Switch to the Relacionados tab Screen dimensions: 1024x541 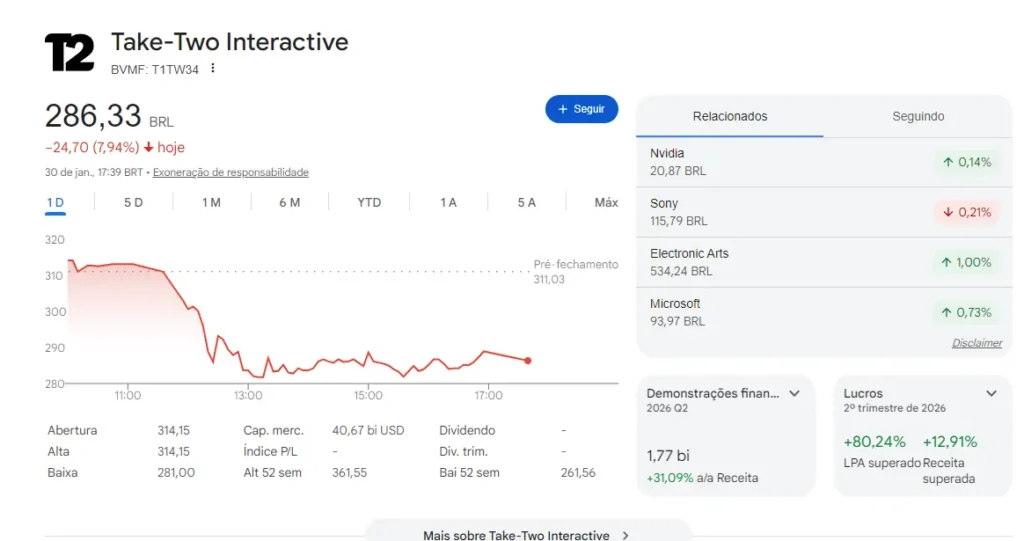click(729, 116)
